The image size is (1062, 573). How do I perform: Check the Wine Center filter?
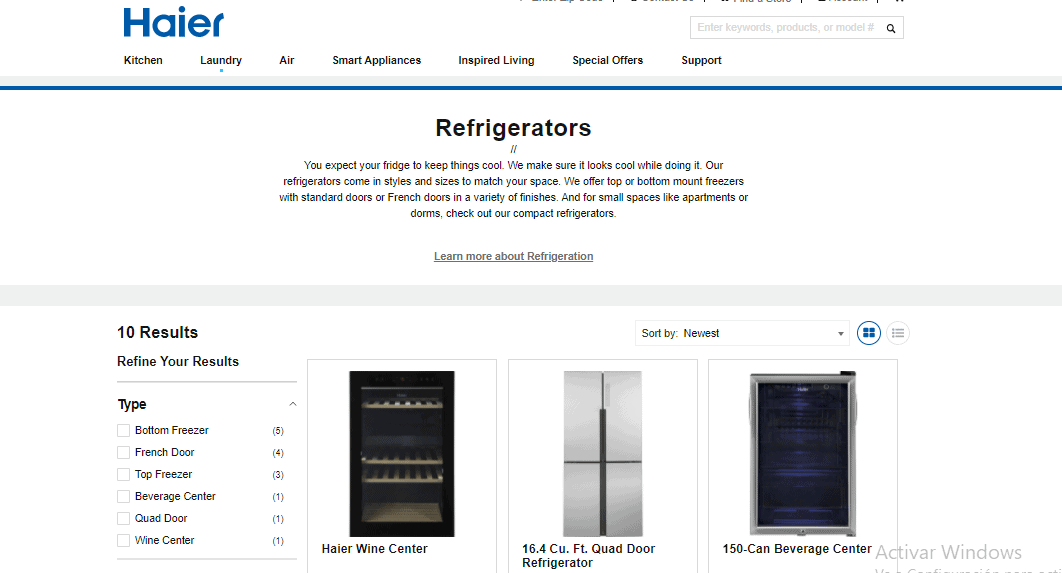point(123,540)
